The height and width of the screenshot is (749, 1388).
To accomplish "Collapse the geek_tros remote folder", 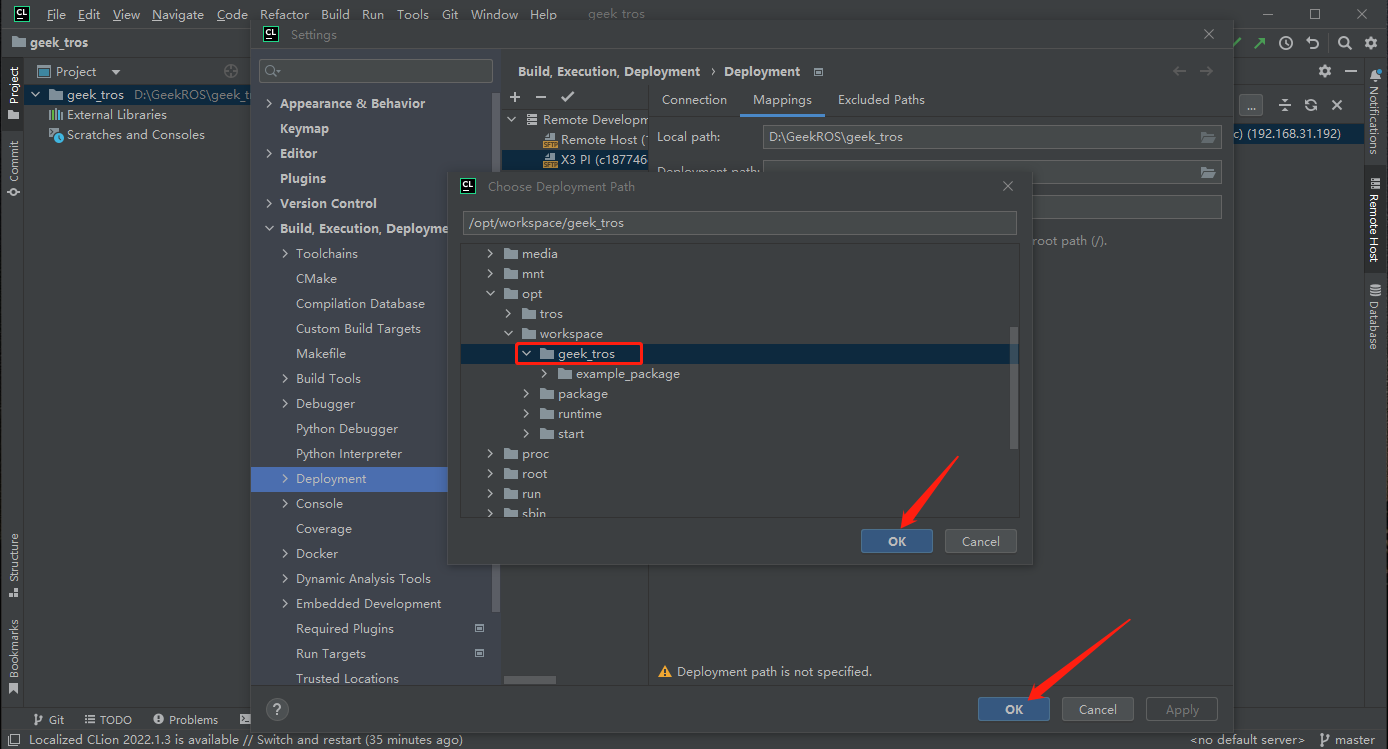I will pos(526,354).
